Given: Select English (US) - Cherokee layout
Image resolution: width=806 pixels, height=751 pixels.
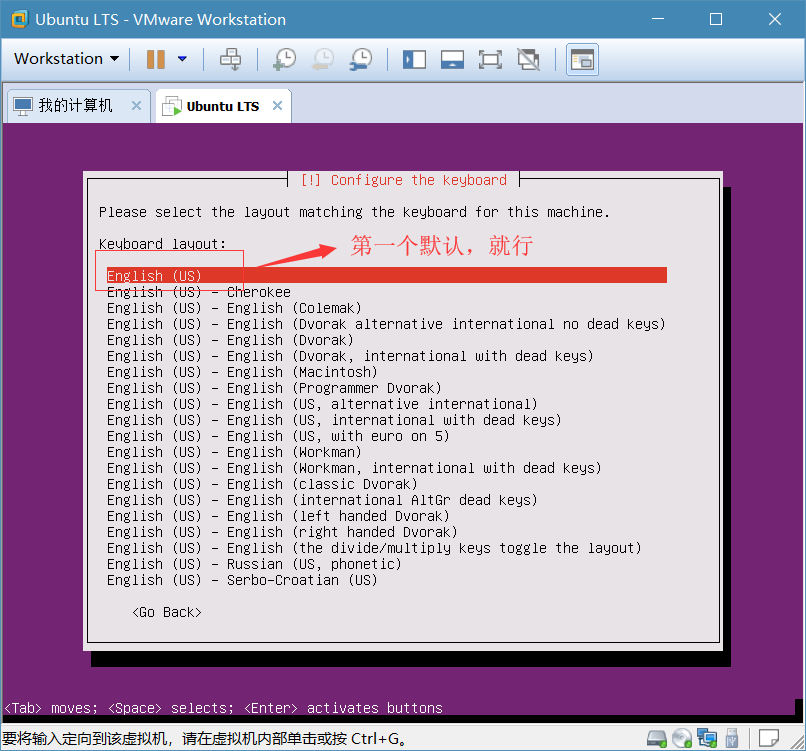Looking at the screenshot, I should click(199, 292).
